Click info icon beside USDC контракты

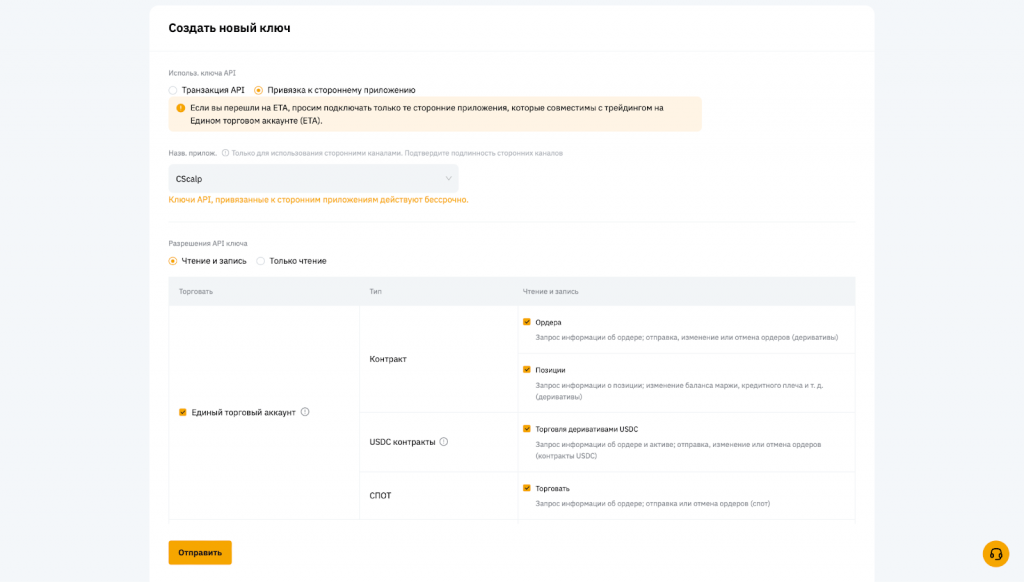[444, 441]
